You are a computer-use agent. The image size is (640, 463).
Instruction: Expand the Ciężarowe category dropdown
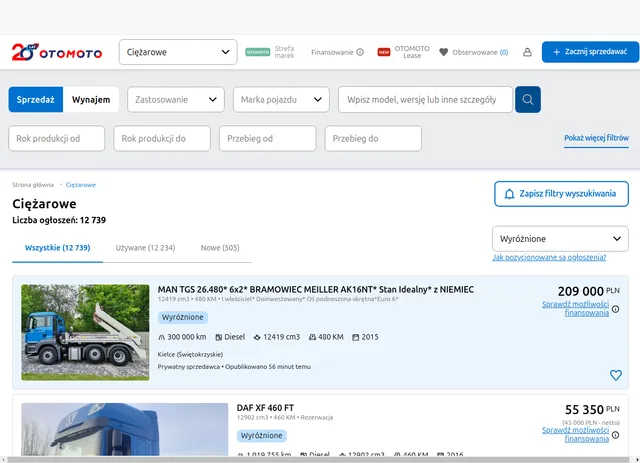click(x=177, y=52)
